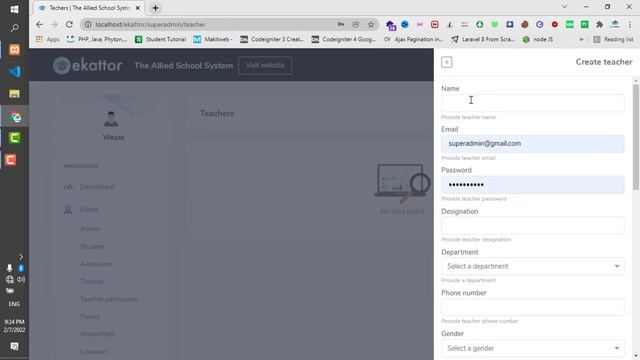Open Codeigniter 3 Create bookmark

(272, 39)
